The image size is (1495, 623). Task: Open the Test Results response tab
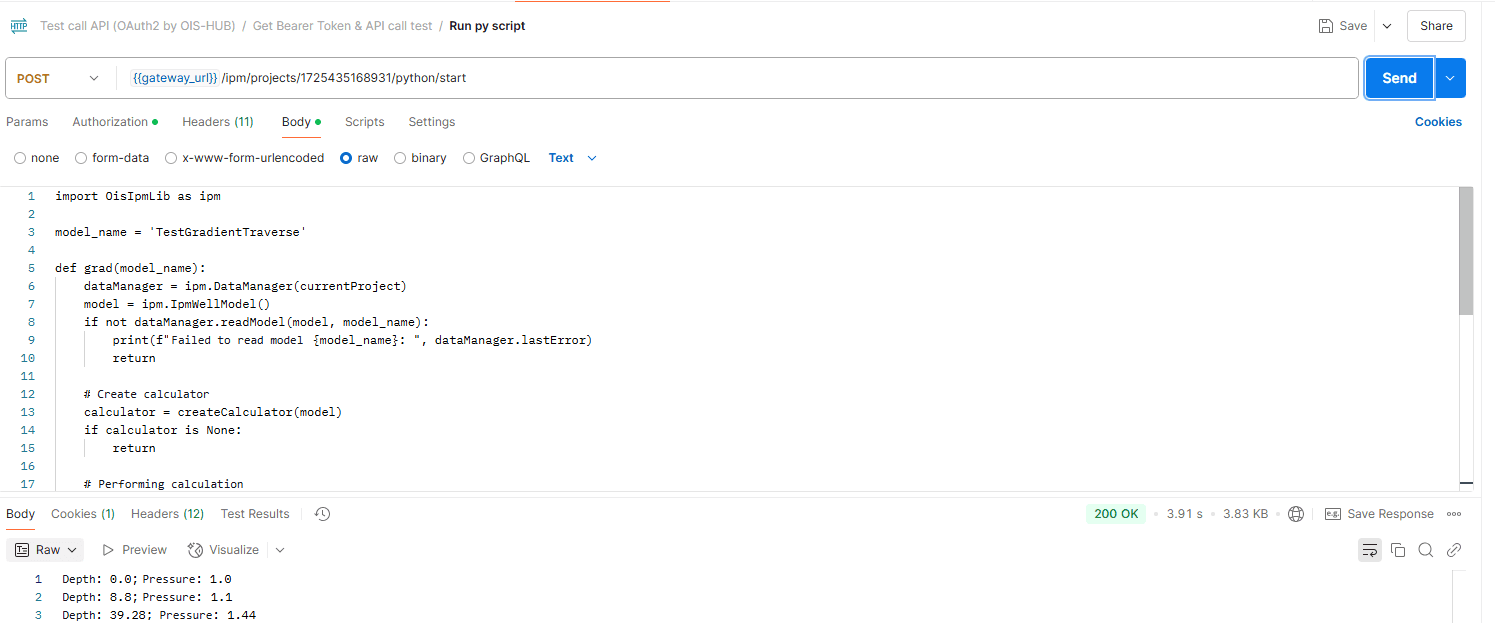coord(255,514)
